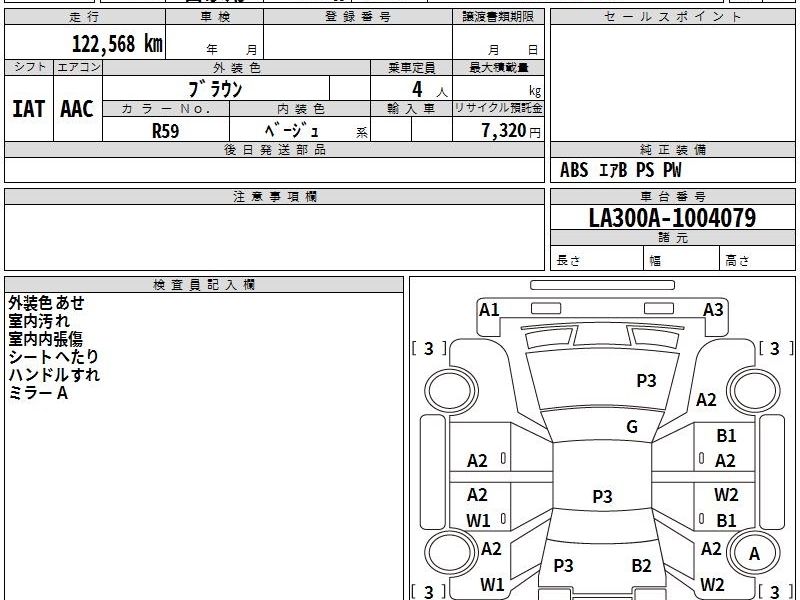800x600 pixels.
Task: Select the recycle fee 7,320円
Action: [x=511, y=131]
